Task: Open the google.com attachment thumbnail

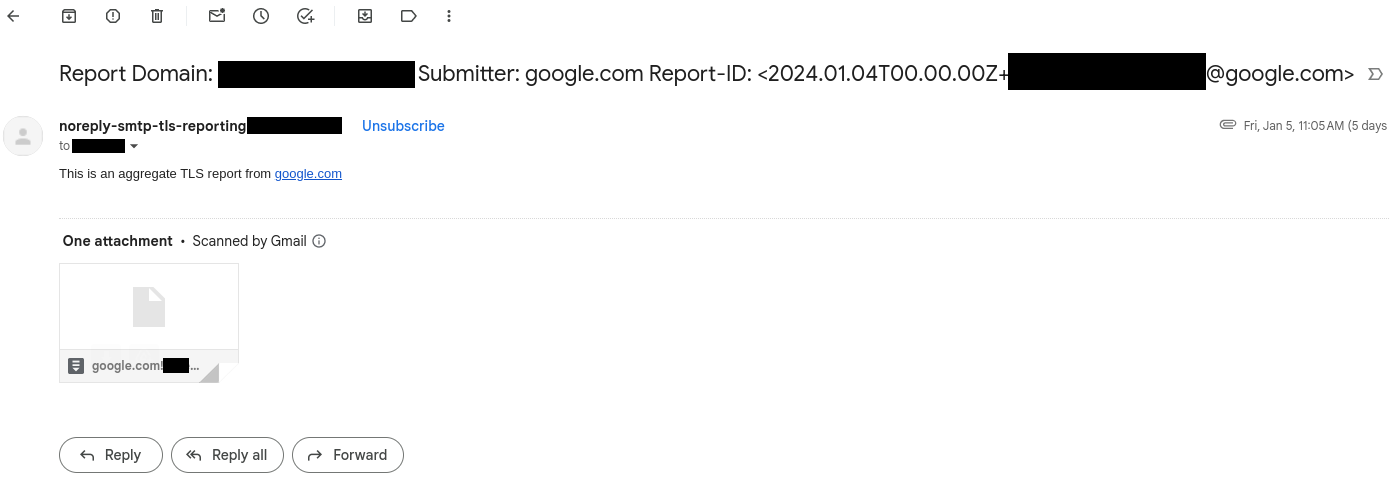Action: point(149,322)
